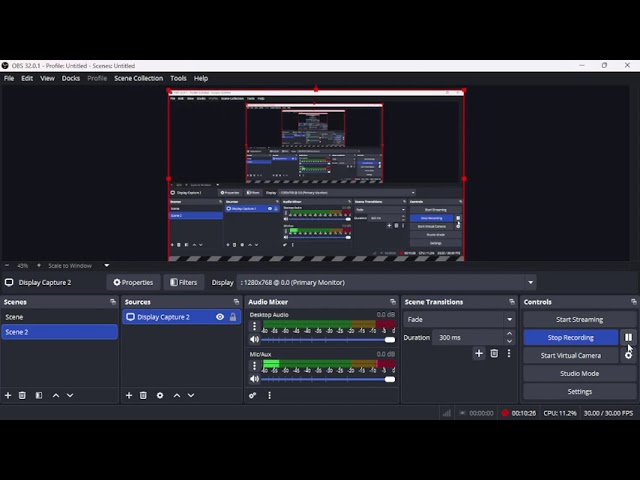Decrease Duration with down stepper
The height and width of the screenshot is (480, 640).
(509, 341)
